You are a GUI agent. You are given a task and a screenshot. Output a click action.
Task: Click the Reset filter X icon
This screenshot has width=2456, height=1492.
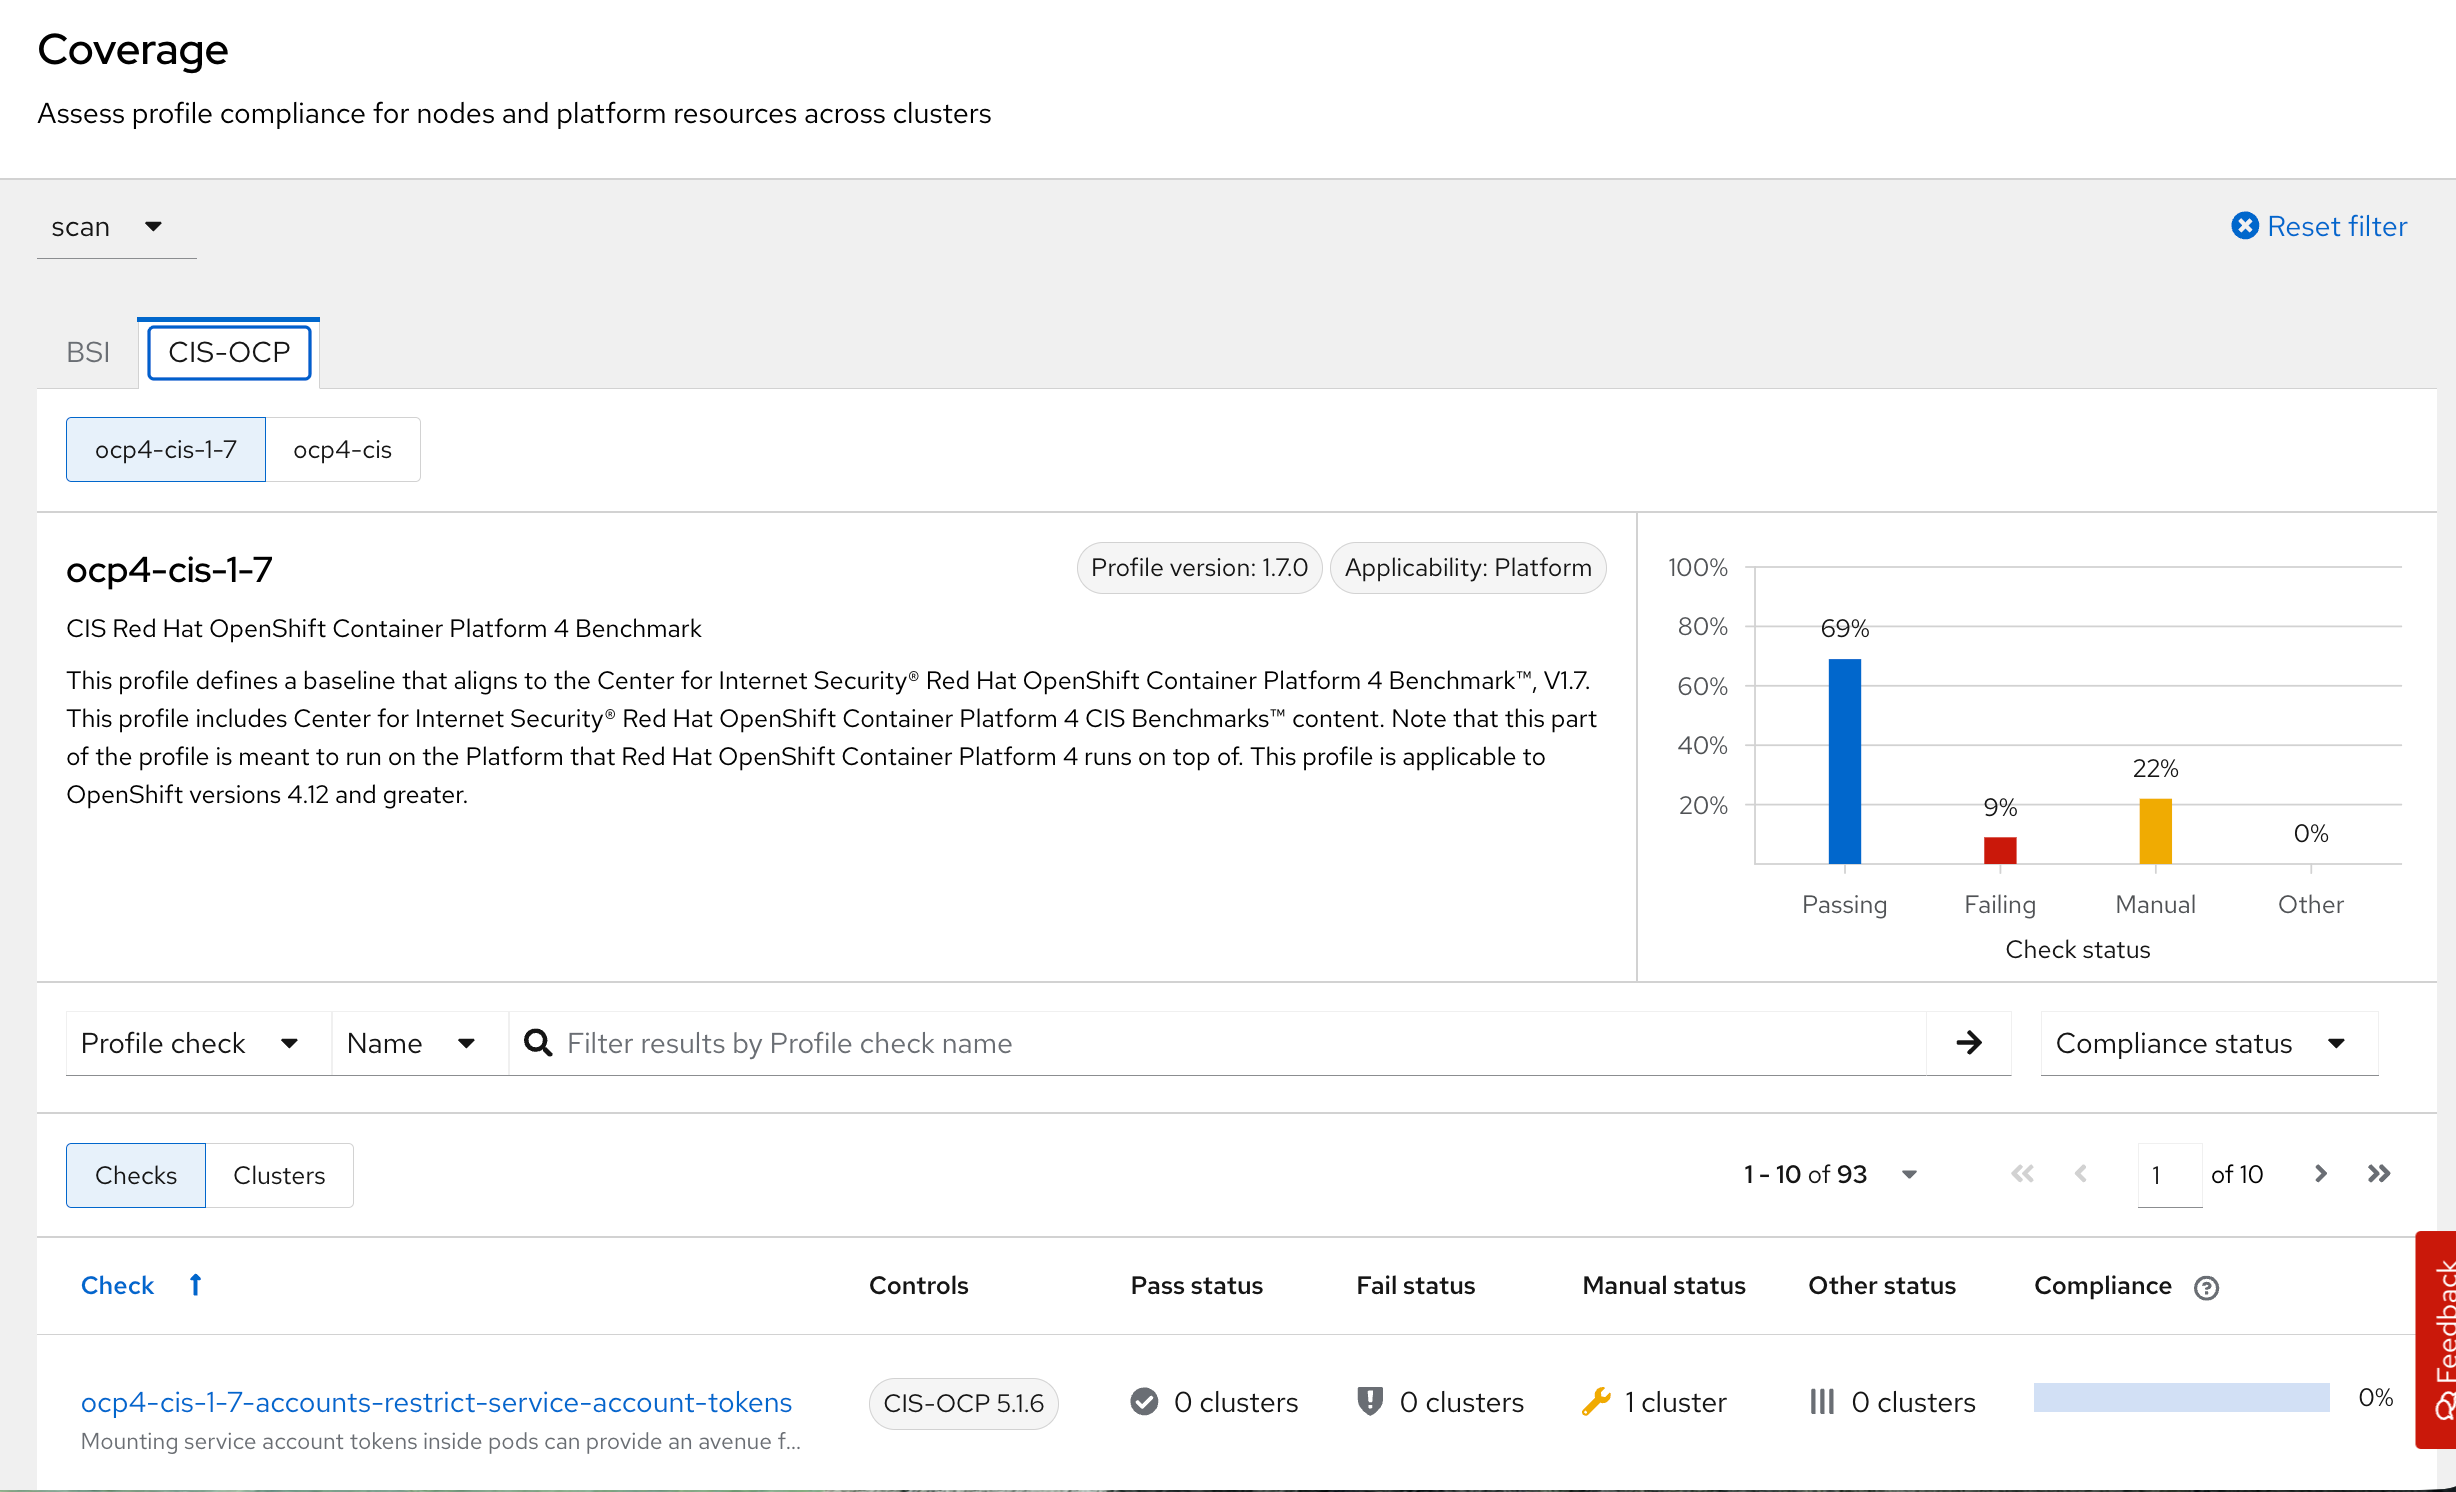click(2244, 226)
